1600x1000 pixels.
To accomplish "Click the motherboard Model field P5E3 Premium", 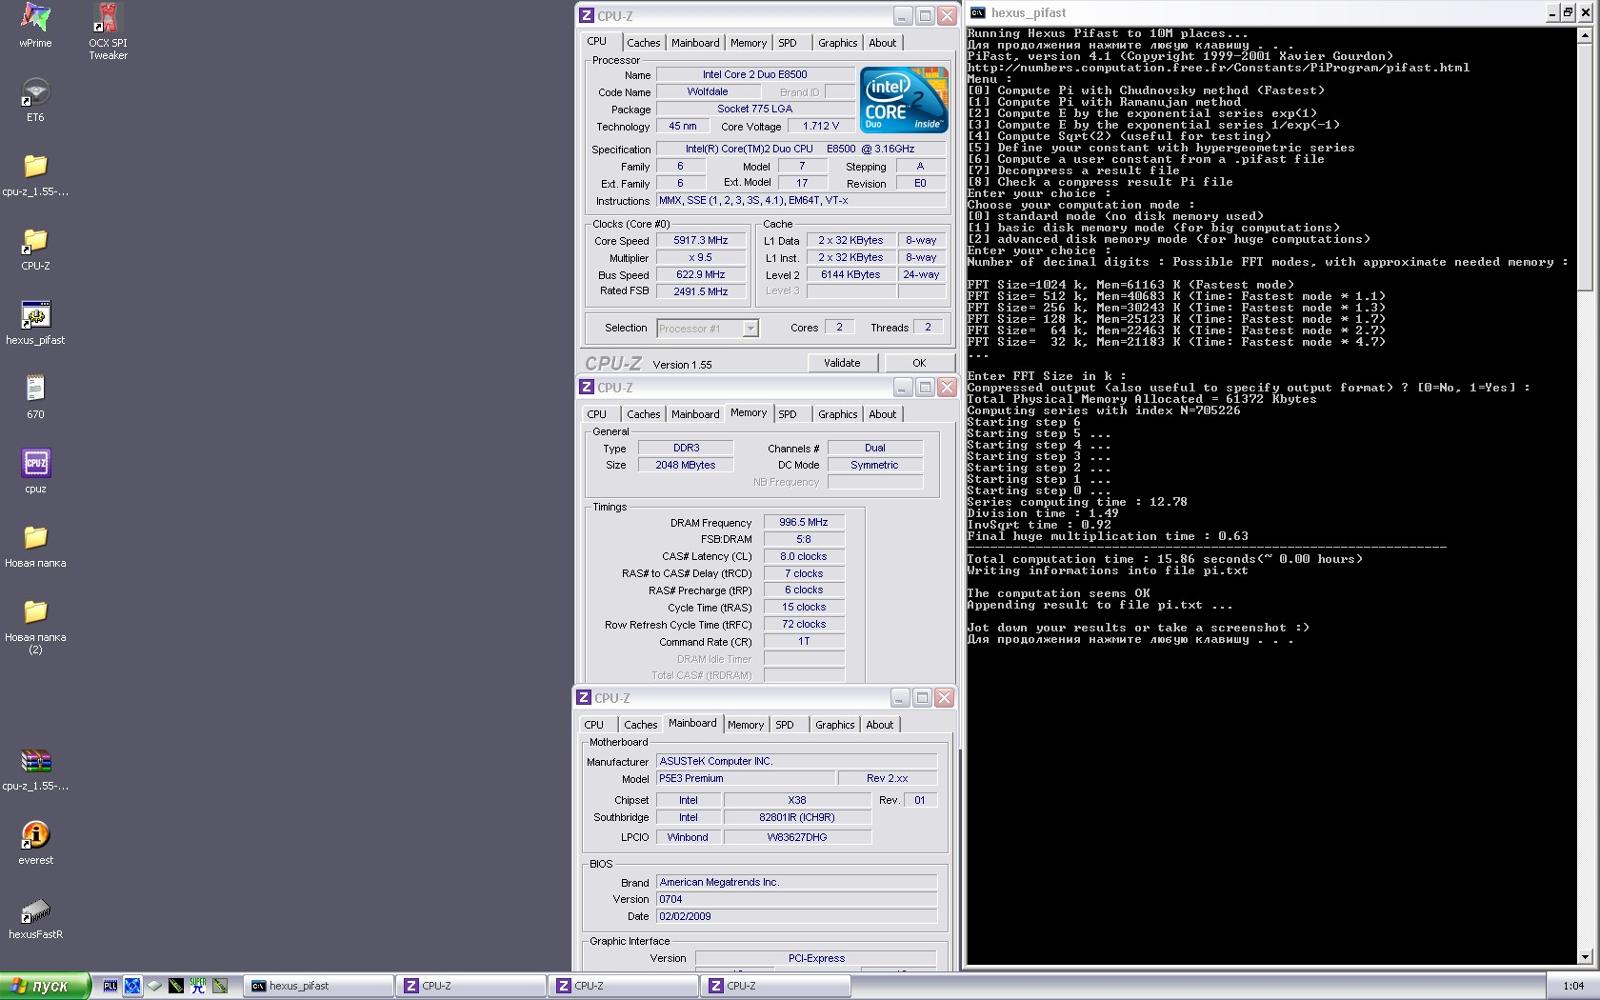I will tap(745, 778).
